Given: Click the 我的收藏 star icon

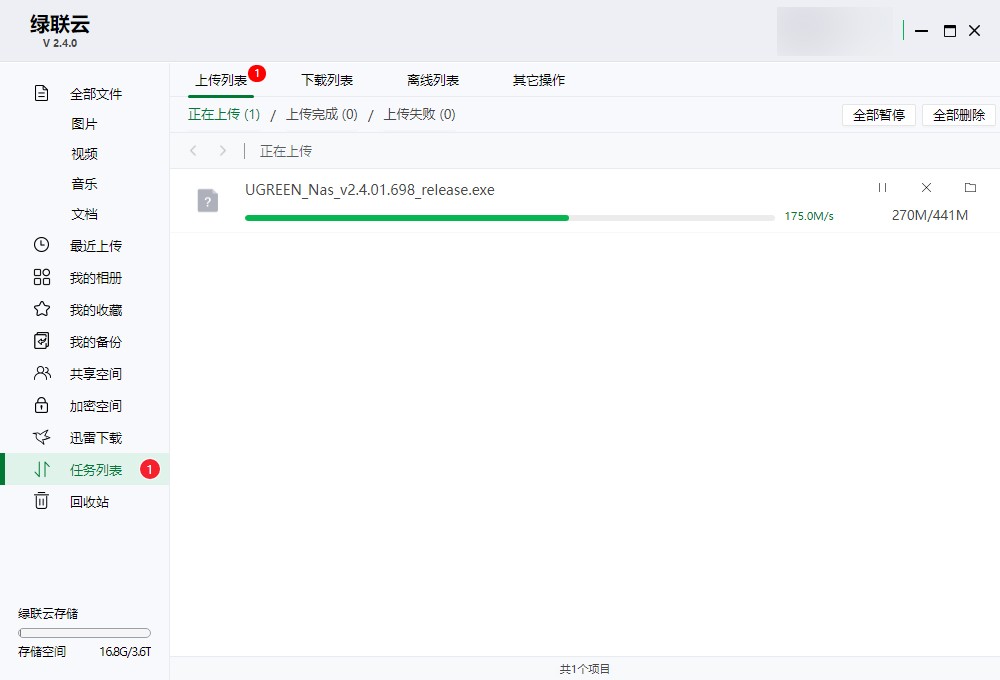Looking at the screenshot, I should tap(41, 309).
